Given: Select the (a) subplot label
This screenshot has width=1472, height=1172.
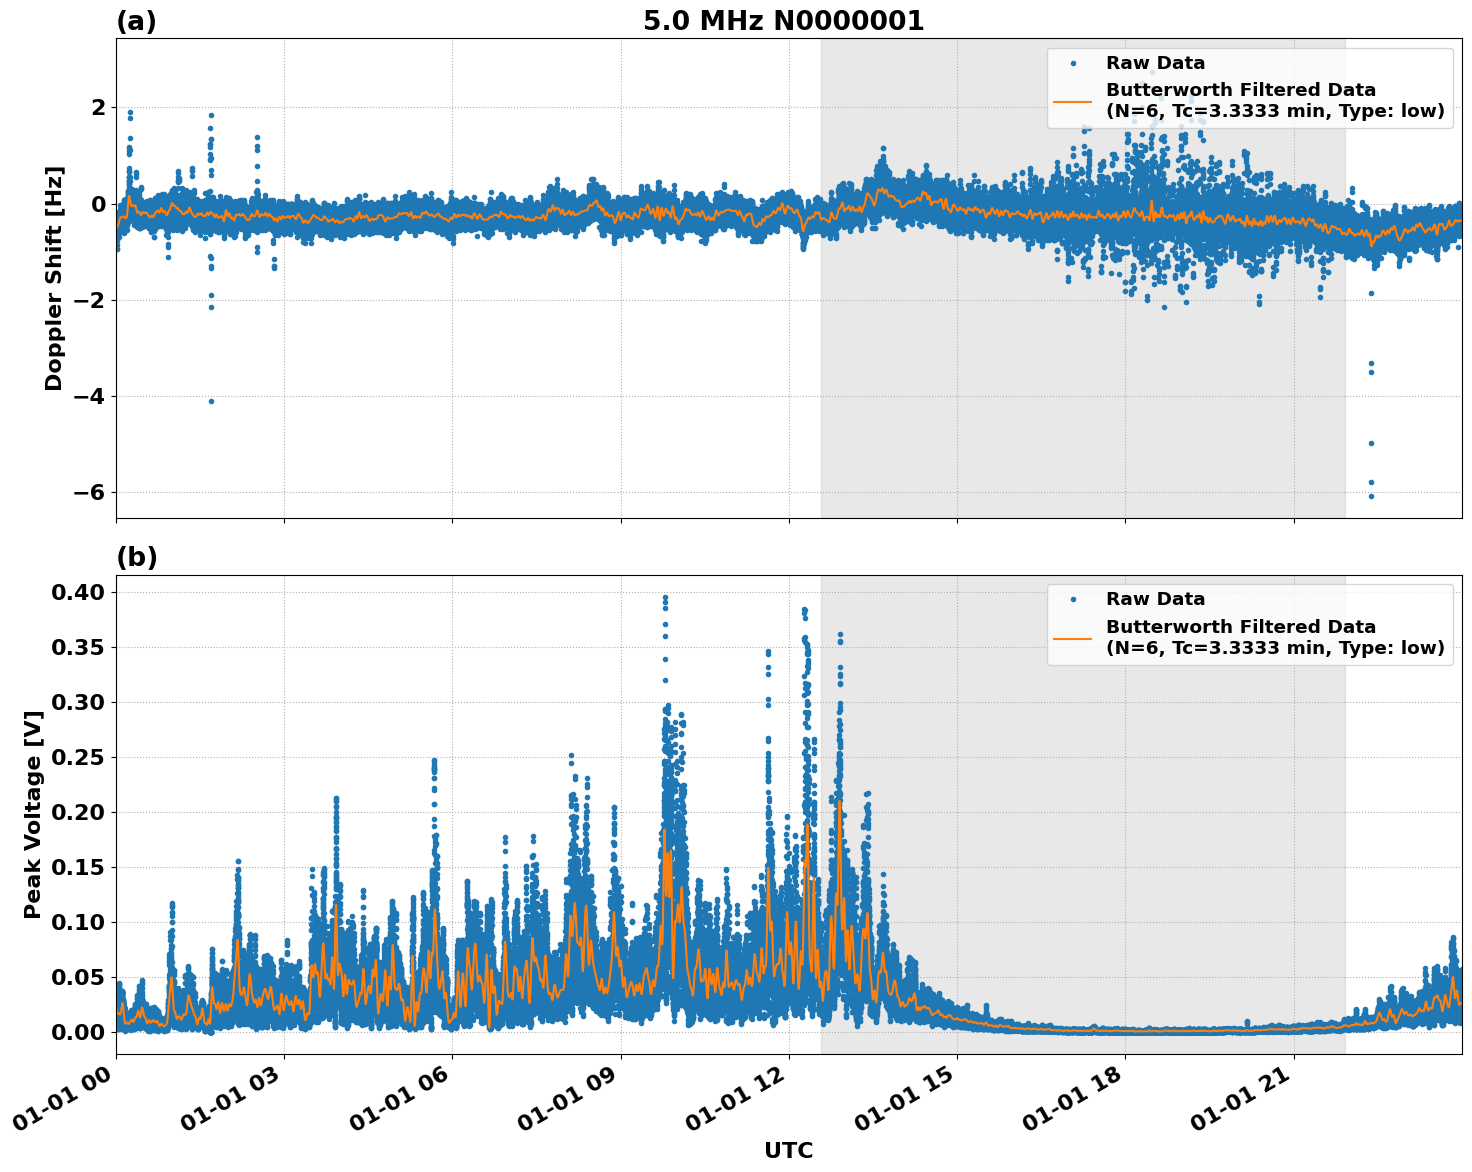Looking at the screenshot, I should 135,18.
